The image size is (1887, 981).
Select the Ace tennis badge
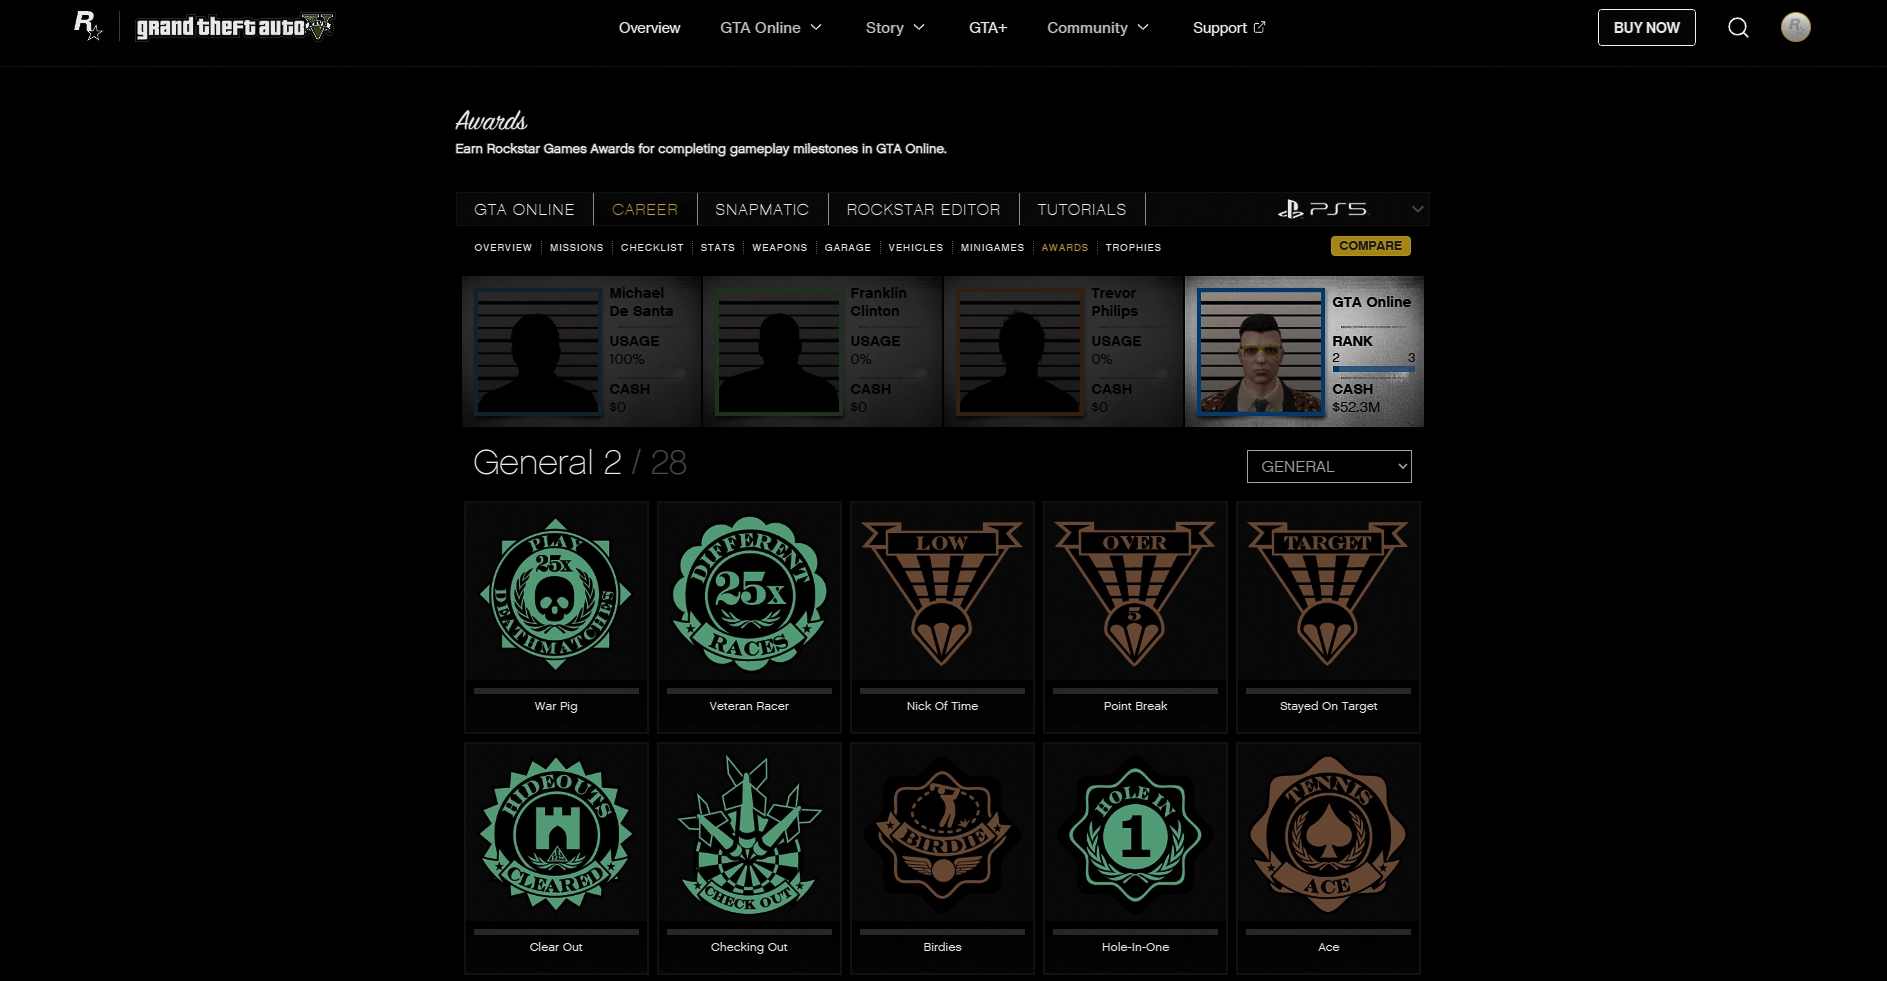[x=1328, y=834]
